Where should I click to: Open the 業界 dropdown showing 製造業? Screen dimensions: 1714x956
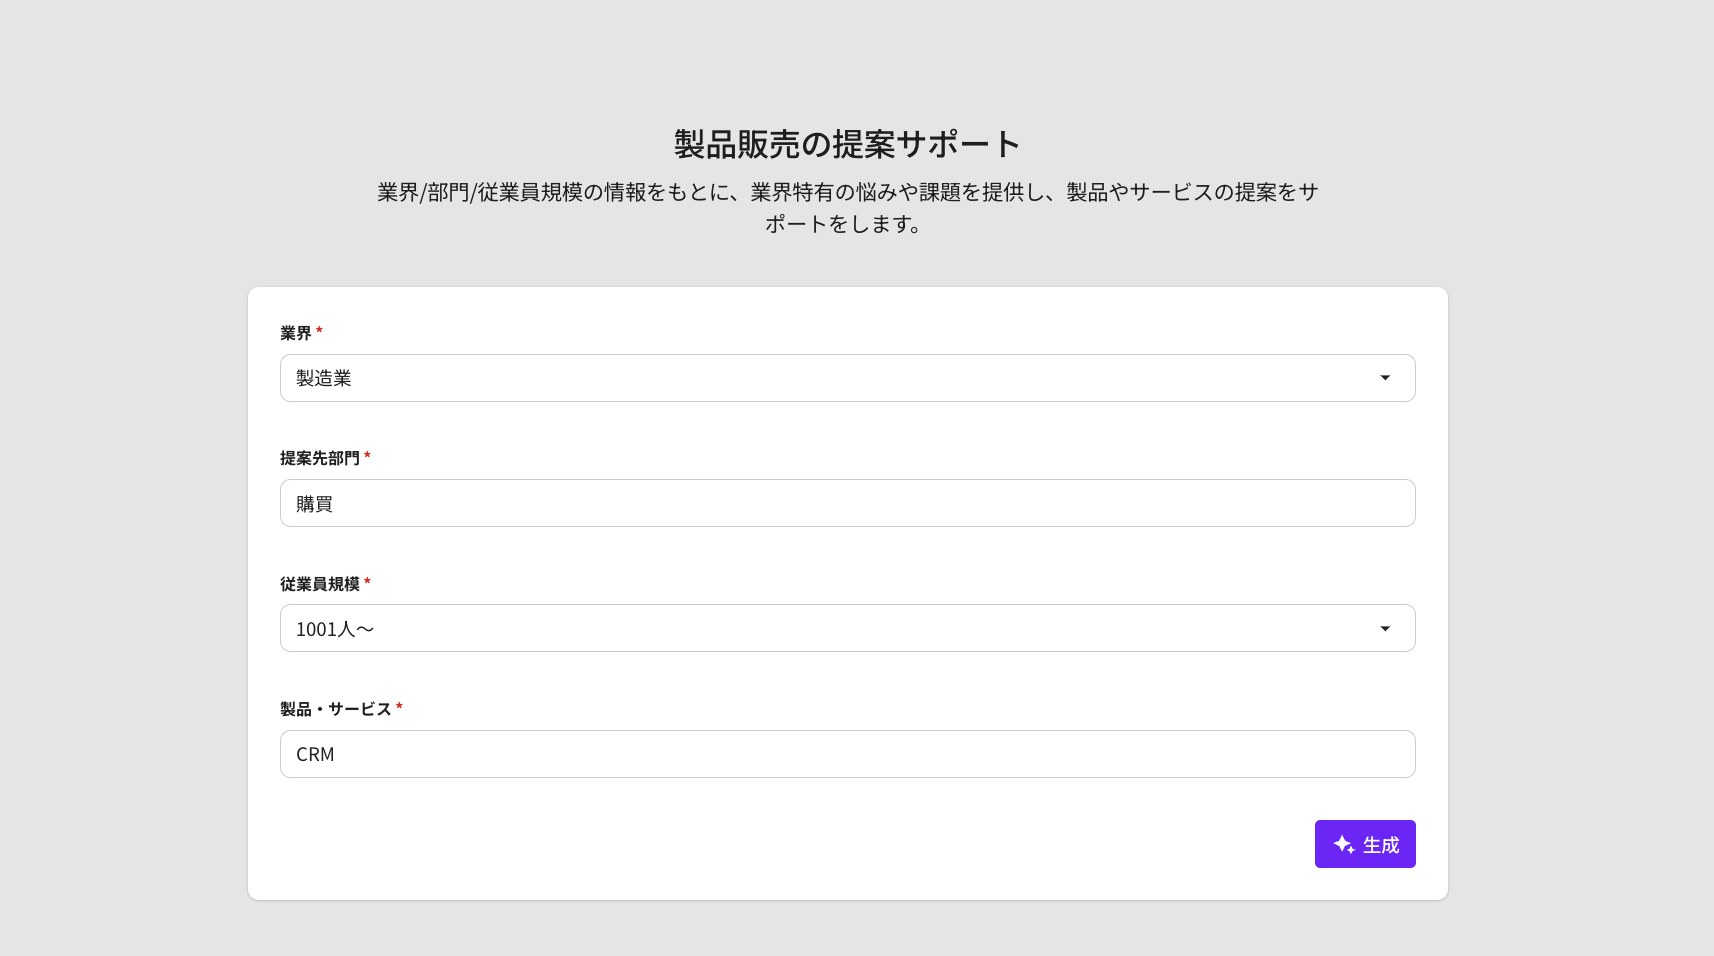tap(846, 378)
